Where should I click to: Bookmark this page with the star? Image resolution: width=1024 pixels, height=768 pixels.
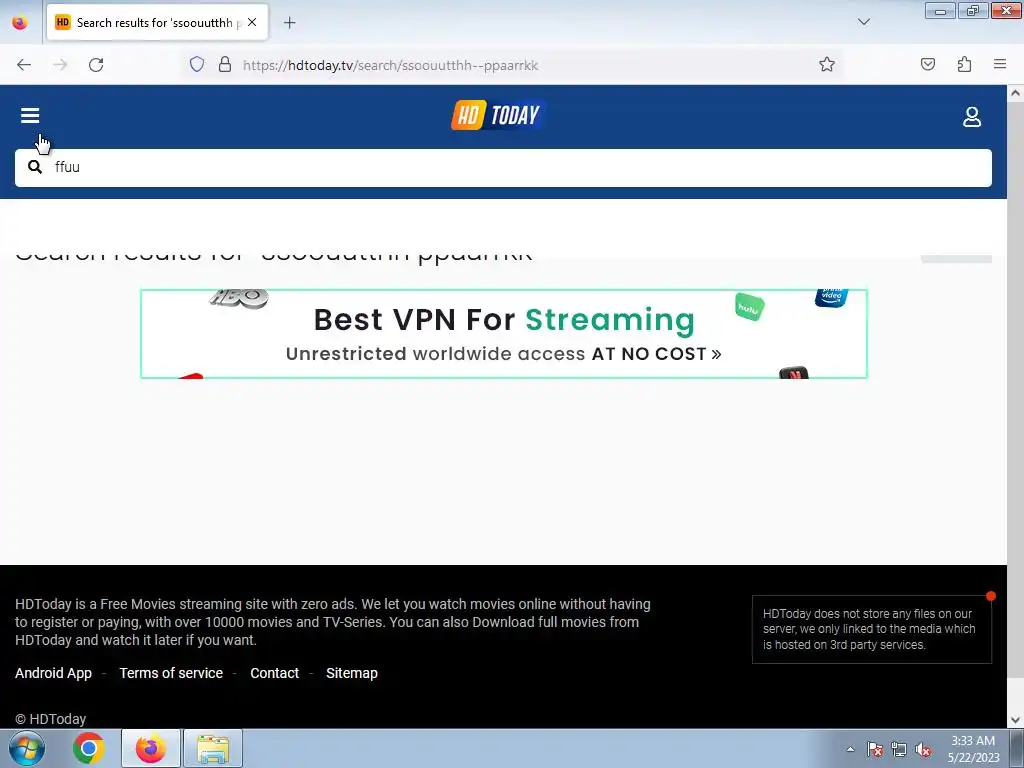[x=827, y=64]
